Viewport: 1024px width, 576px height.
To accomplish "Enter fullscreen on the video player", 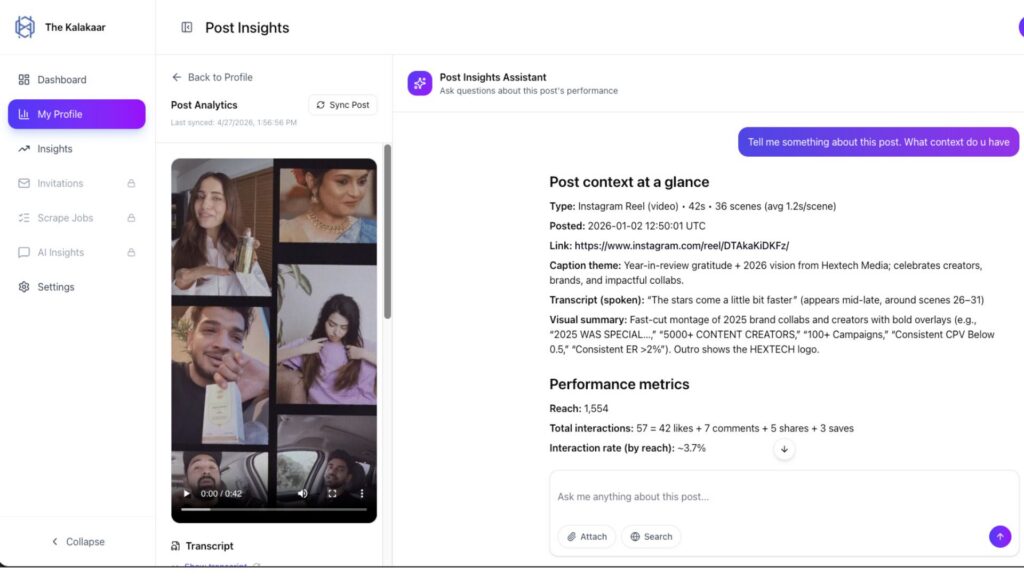I will click(332, 493).
